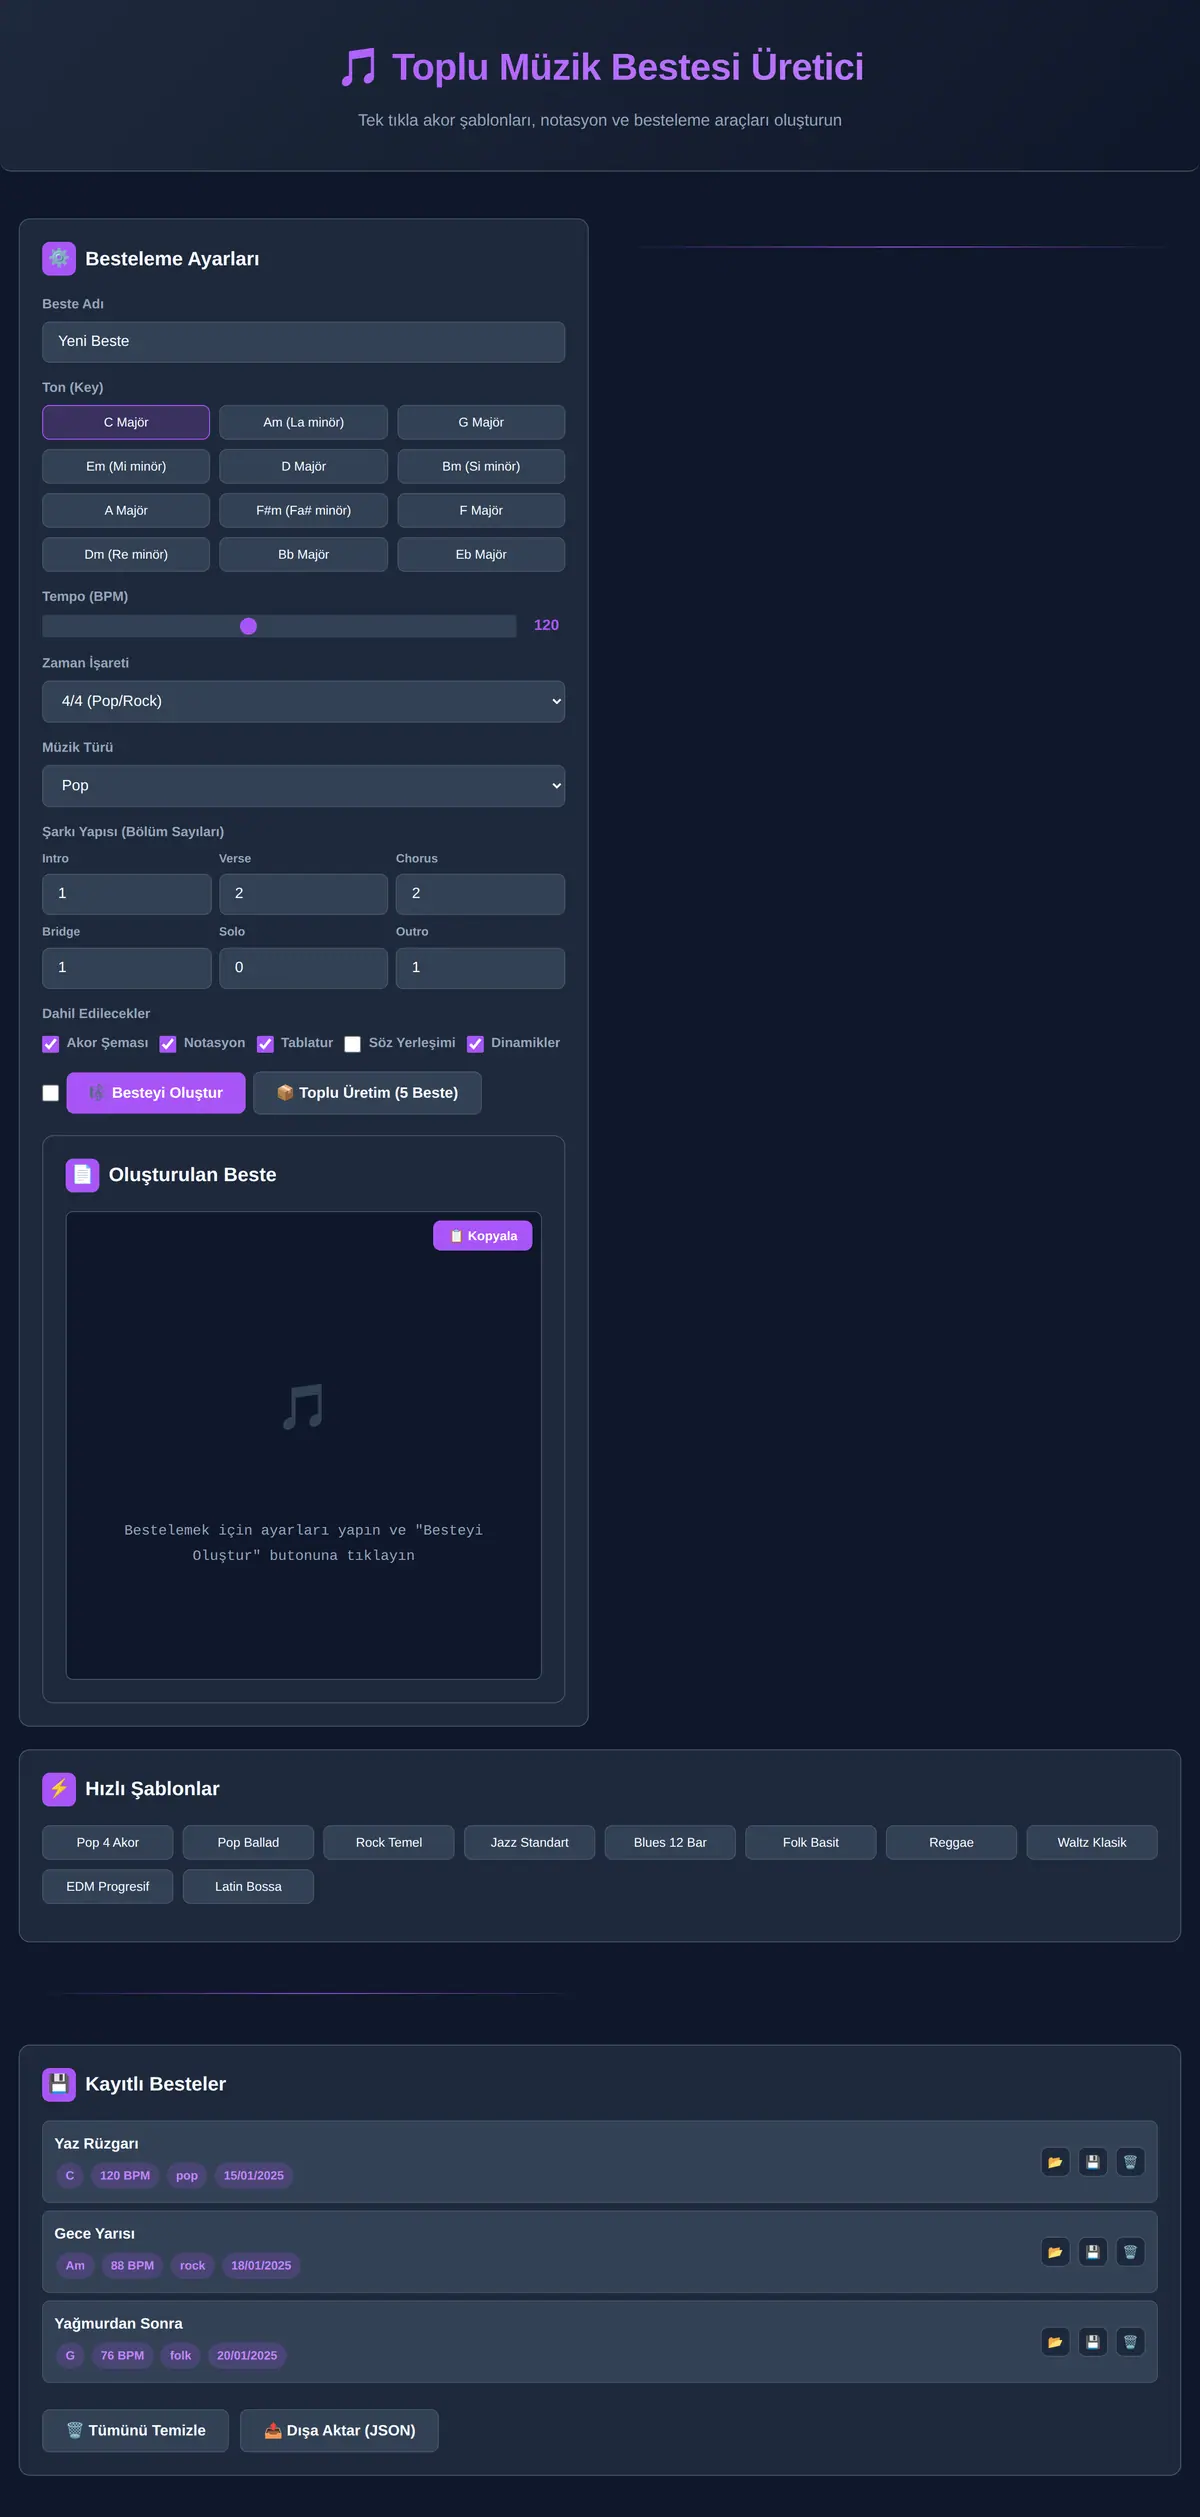1200x2517 pixels.
Task: Click the disk icon on Gece Yarısı row
Action: [x=1093, y=2251]
